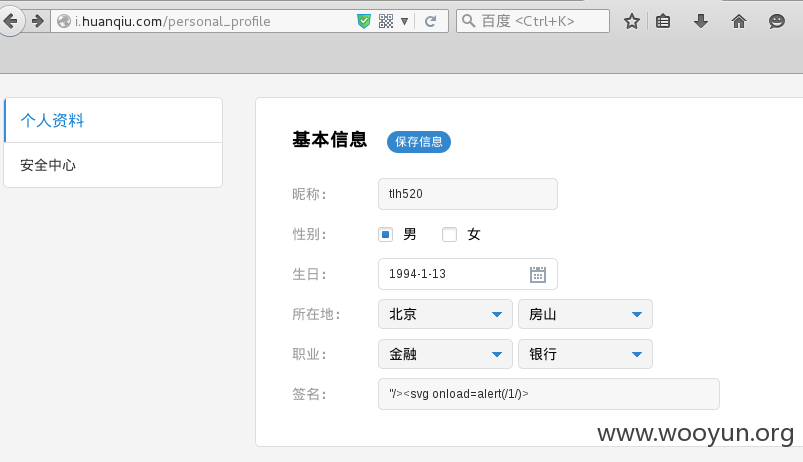Bookmark this page with the star icon
The width and height of the screenshot is (803, 462).
coord(631,21)
